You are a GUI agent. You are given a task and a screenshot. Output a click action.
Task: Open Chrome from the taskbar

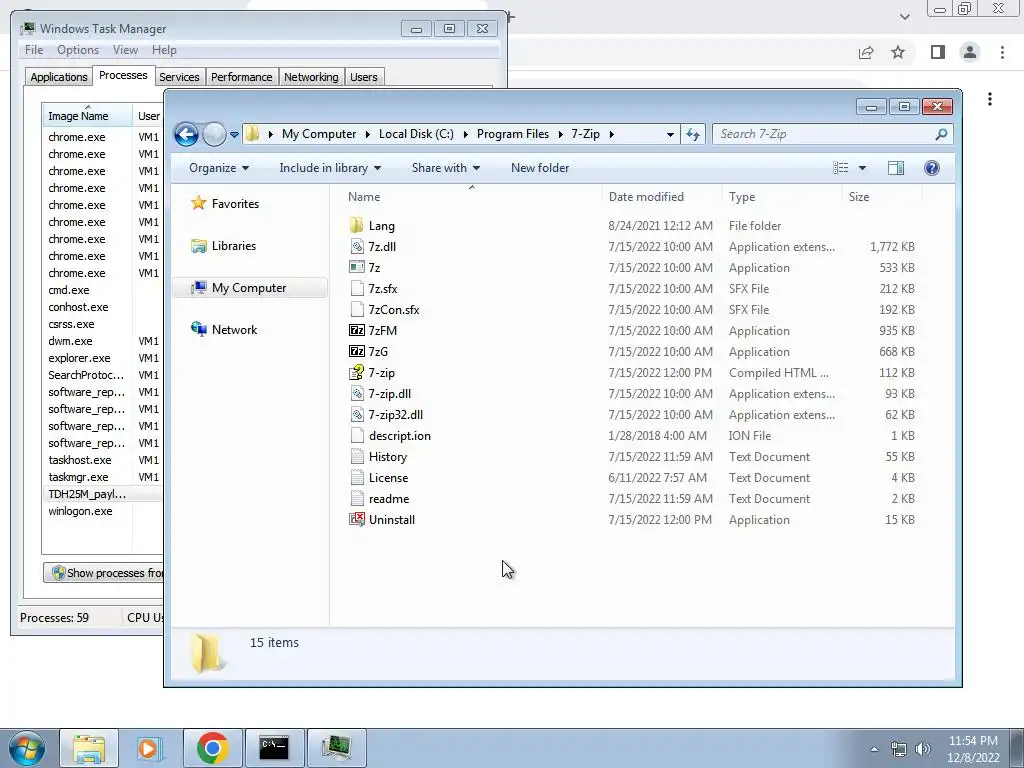tap(212, 748)
